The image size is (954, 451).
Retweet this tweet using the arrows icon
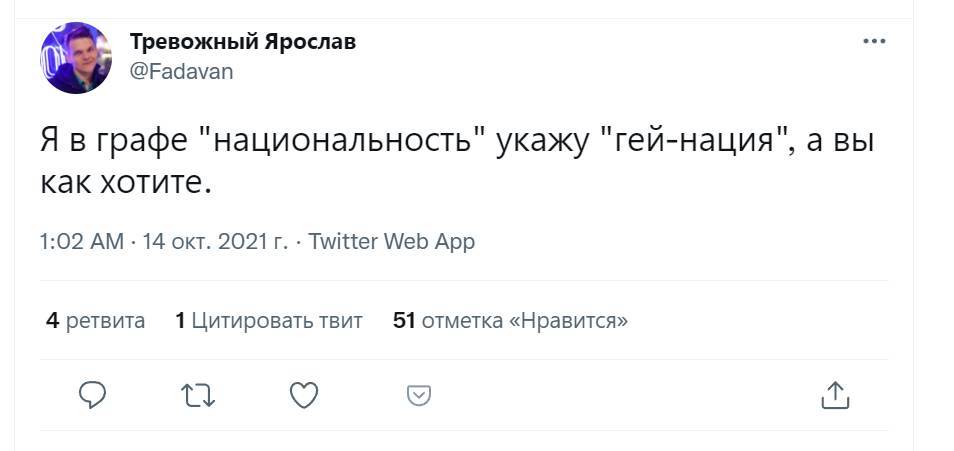pos(199,396)
